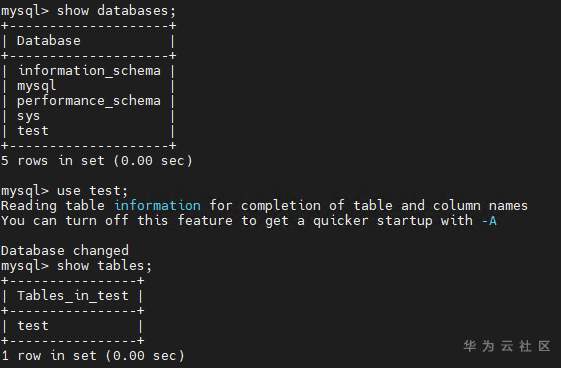Viewport: 561px width, 368px height.
Task: Click the 'Database changed' message
Action: click(x=65, y=250)
